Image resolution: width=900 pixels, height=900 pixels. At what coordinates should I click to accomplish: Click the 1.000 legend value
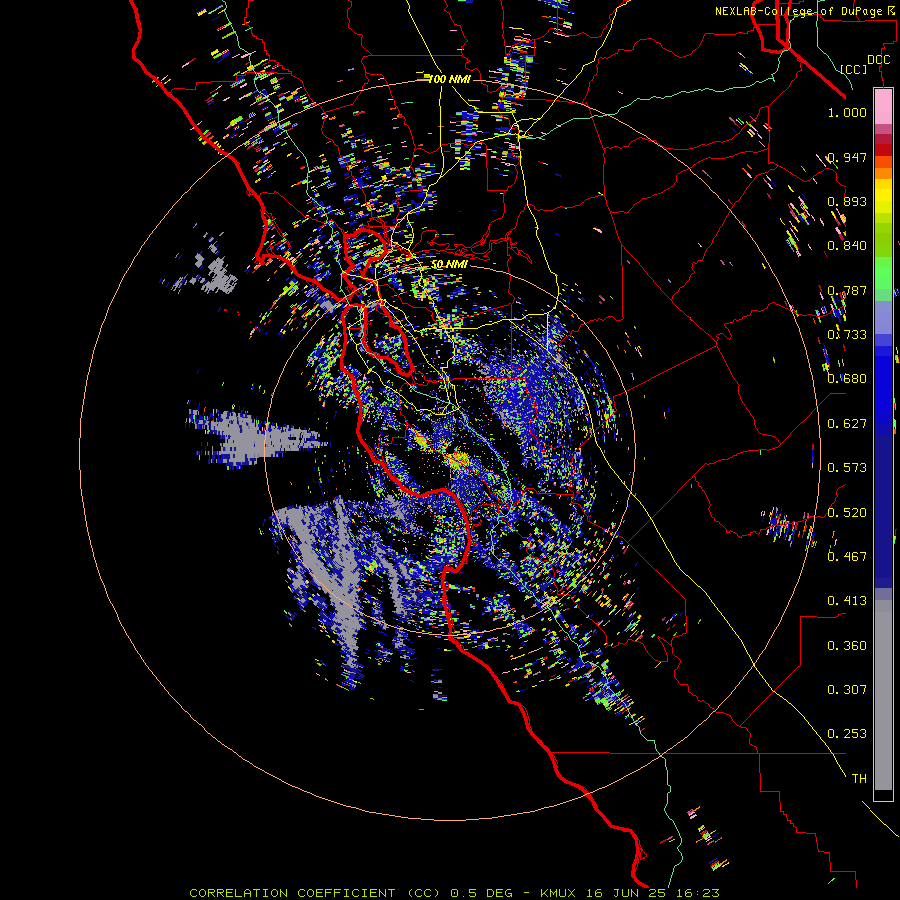click(847, 112)
